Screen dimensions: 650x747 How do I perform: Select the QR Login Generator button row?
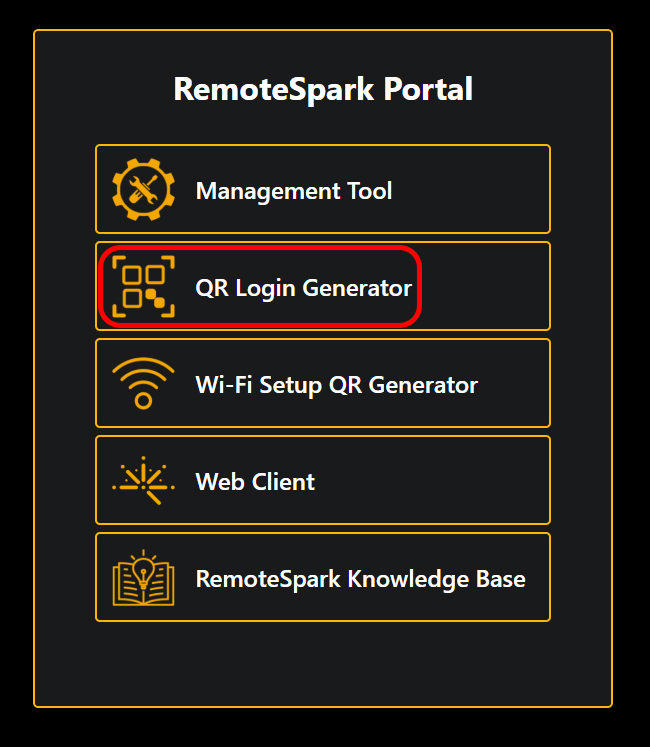(x=323, y=286)
